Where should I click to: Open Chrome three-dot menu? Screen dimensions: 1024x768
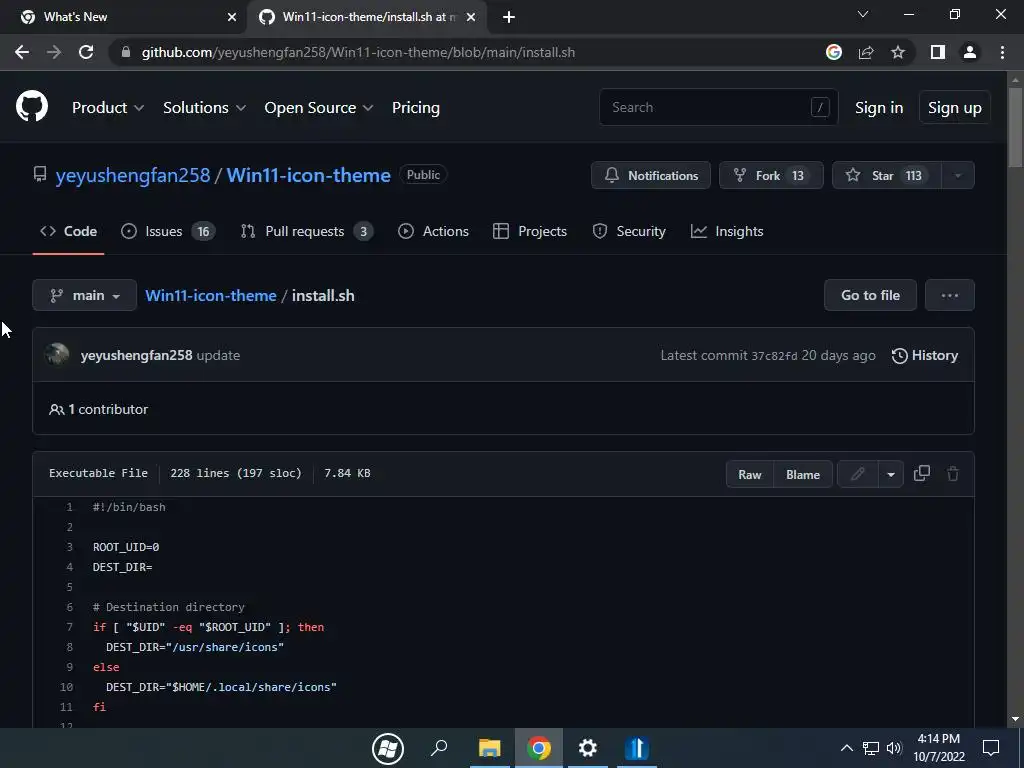[x=1002, y=52]
